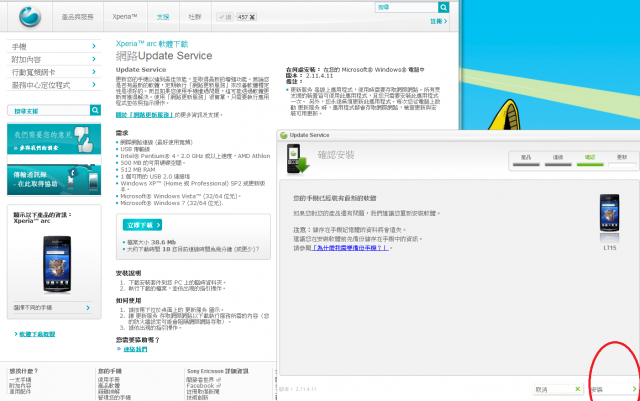Select the first step tab in Update Service
This screenshot has width=640, height=401.
(526, 160)
